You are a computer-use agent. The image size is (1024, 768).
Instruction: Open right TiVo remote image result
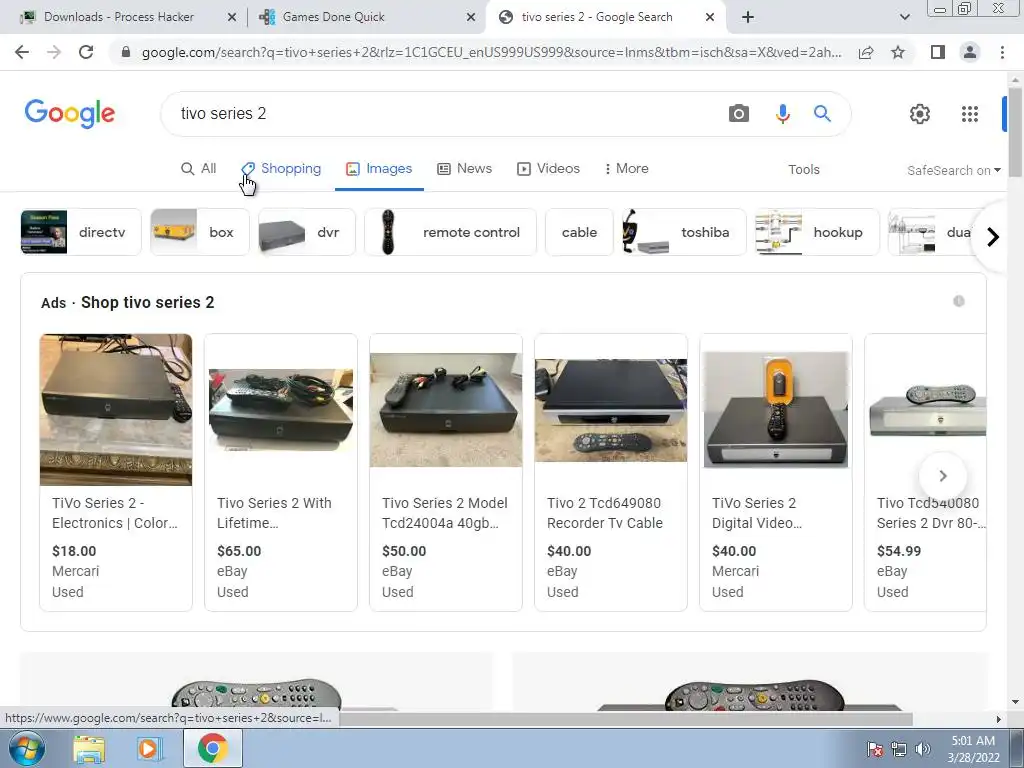pyautogui.click(x=750, y=681)
